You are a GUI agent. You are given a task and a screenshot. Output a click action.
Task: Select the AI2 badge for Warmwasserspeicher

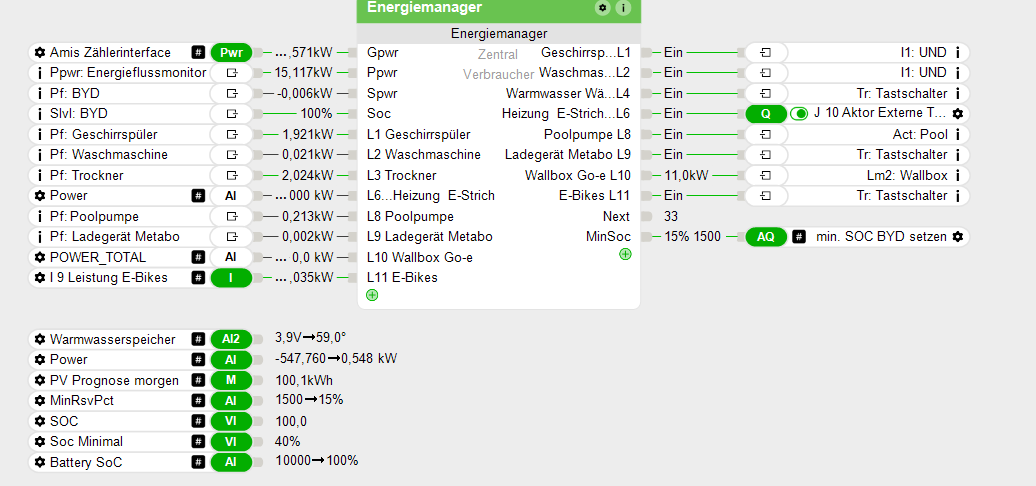pos(231,339)
